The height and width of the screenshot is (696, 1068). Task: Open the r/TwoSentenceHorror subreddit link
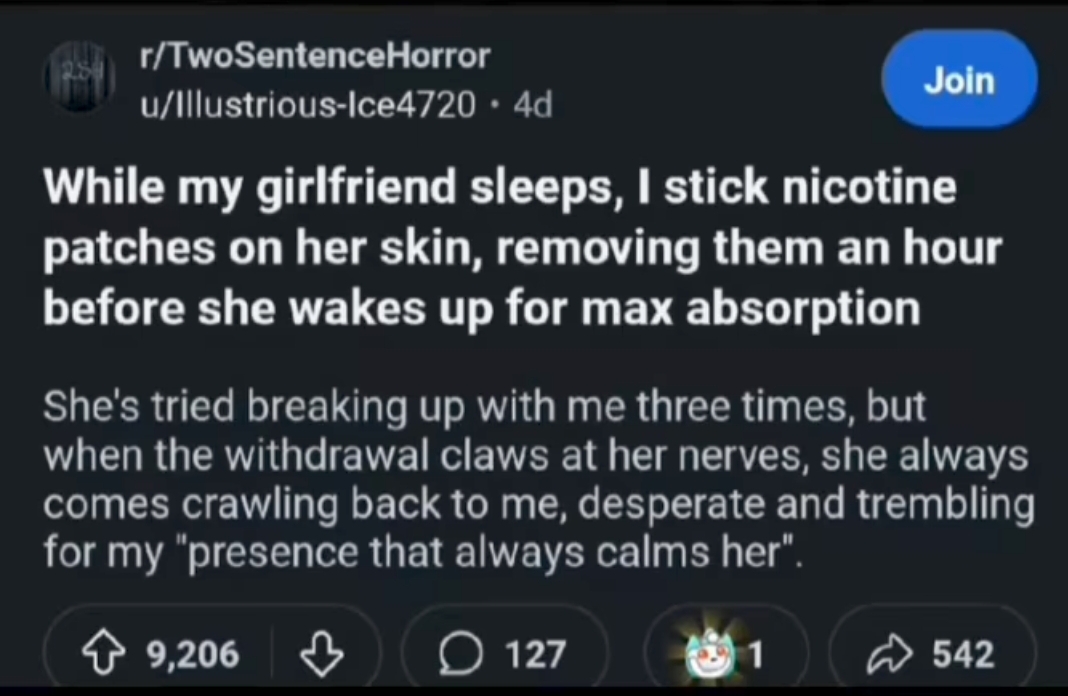click(315, 56)
